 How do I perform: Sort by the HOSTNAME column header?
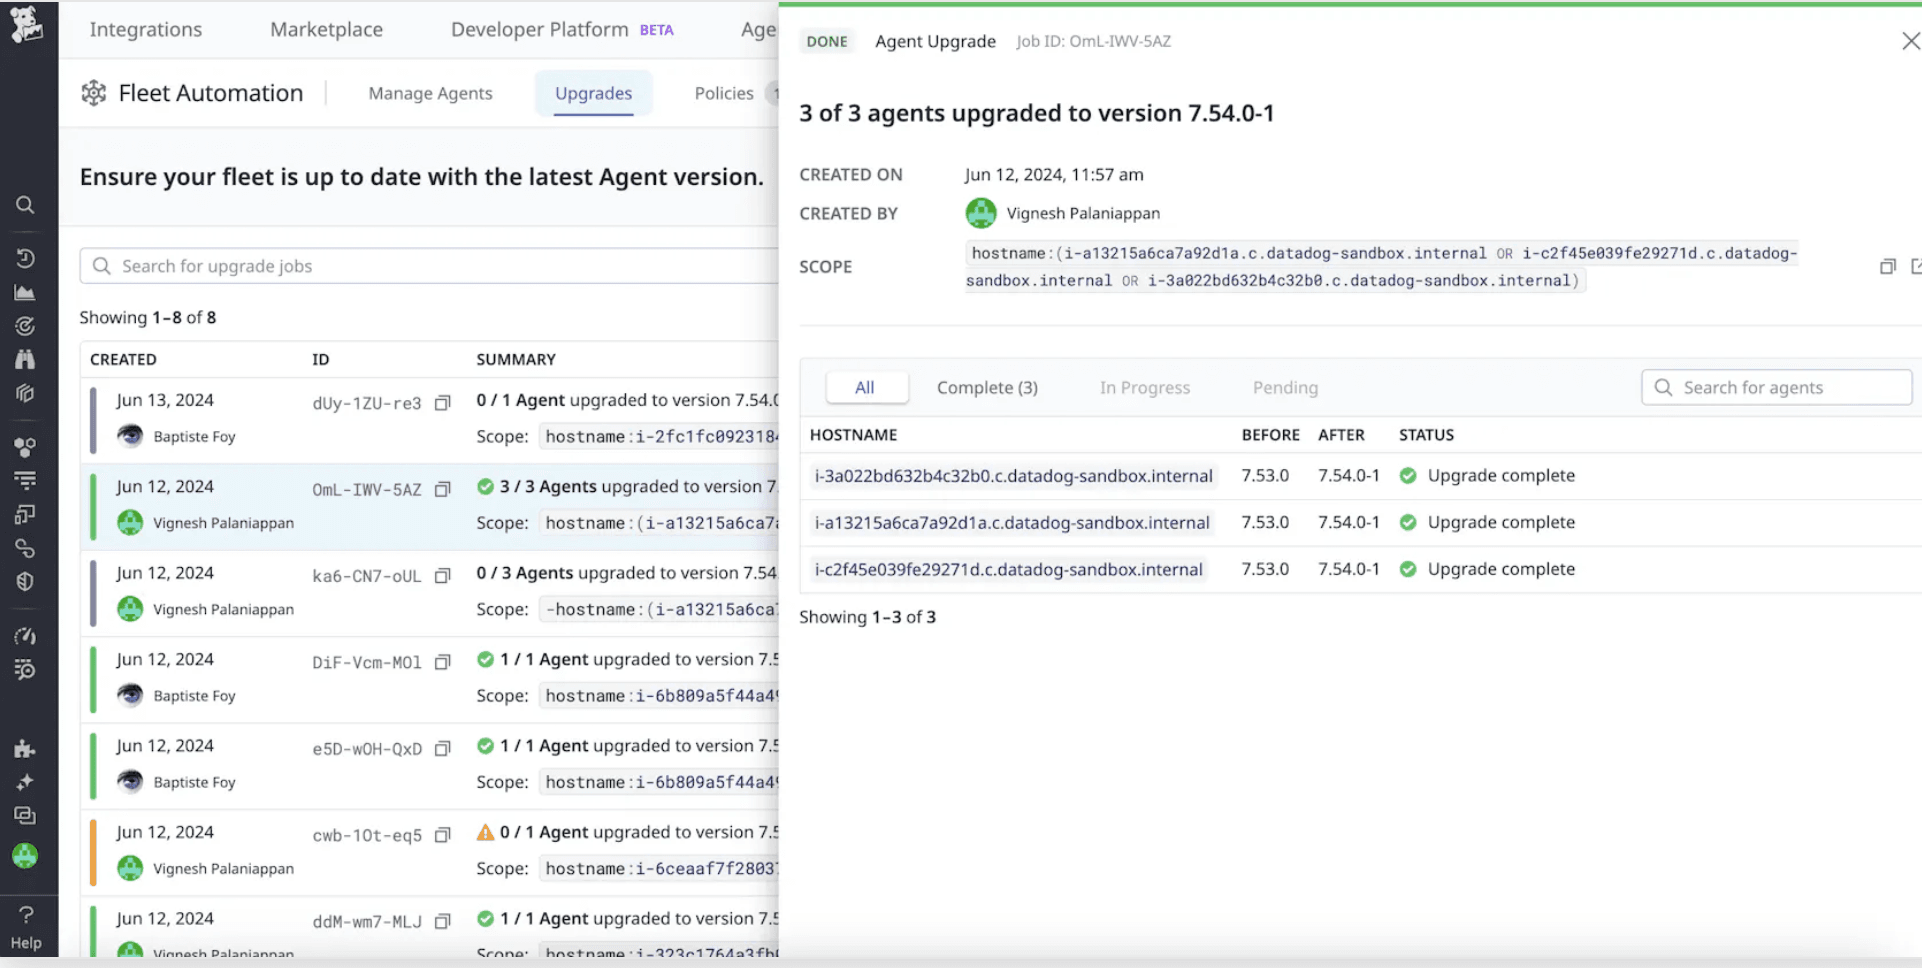853,435
